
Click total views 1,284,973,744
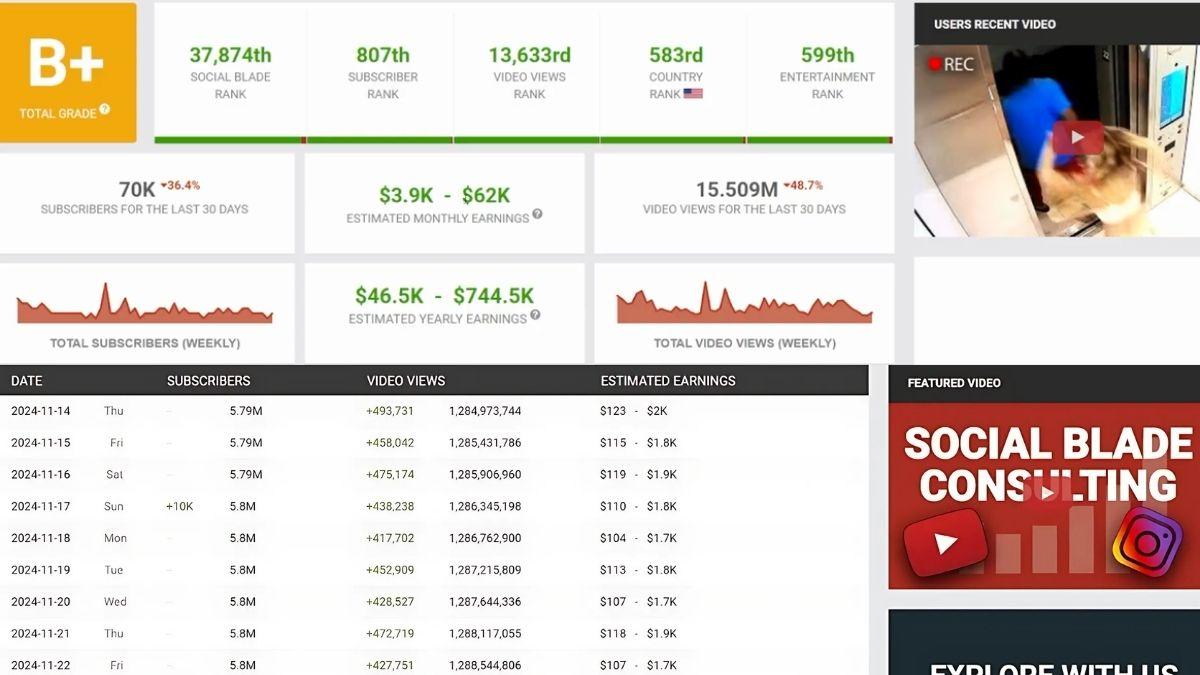coord(485,411)
